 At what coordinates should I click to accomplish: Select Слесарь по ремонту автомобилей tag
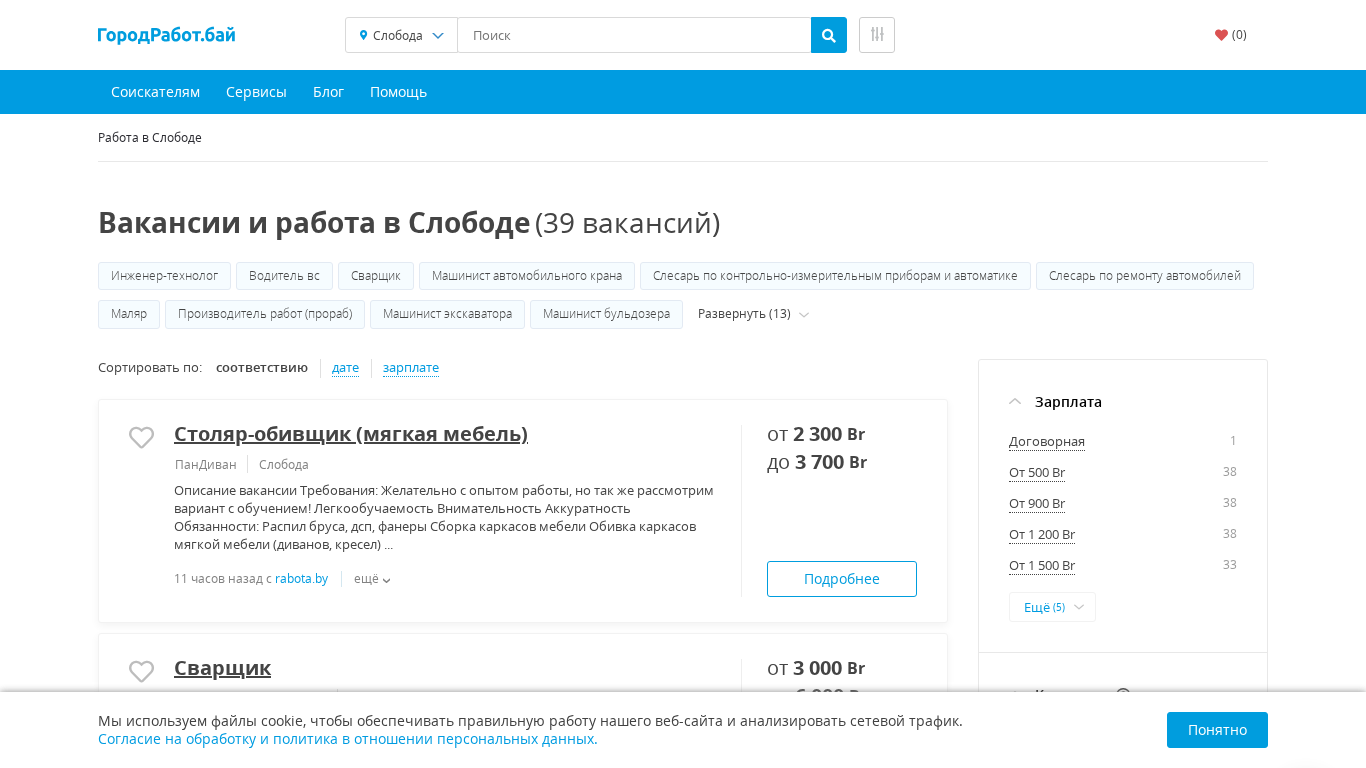pyautogui.click(x=1145, y=276)
